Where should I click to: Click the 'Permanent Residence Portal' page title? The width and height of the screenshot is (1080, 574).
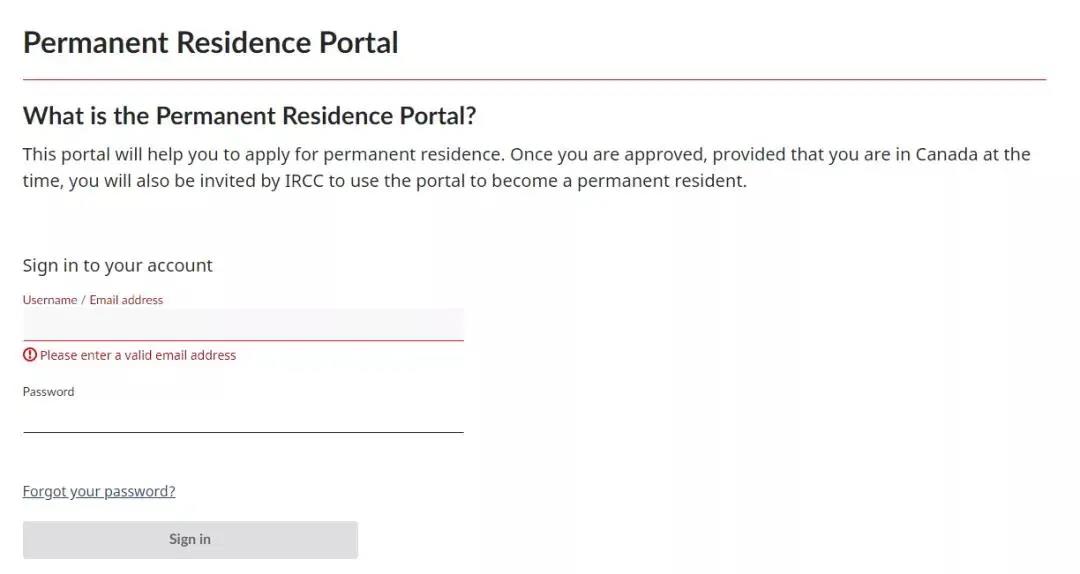tap(211, 43)
